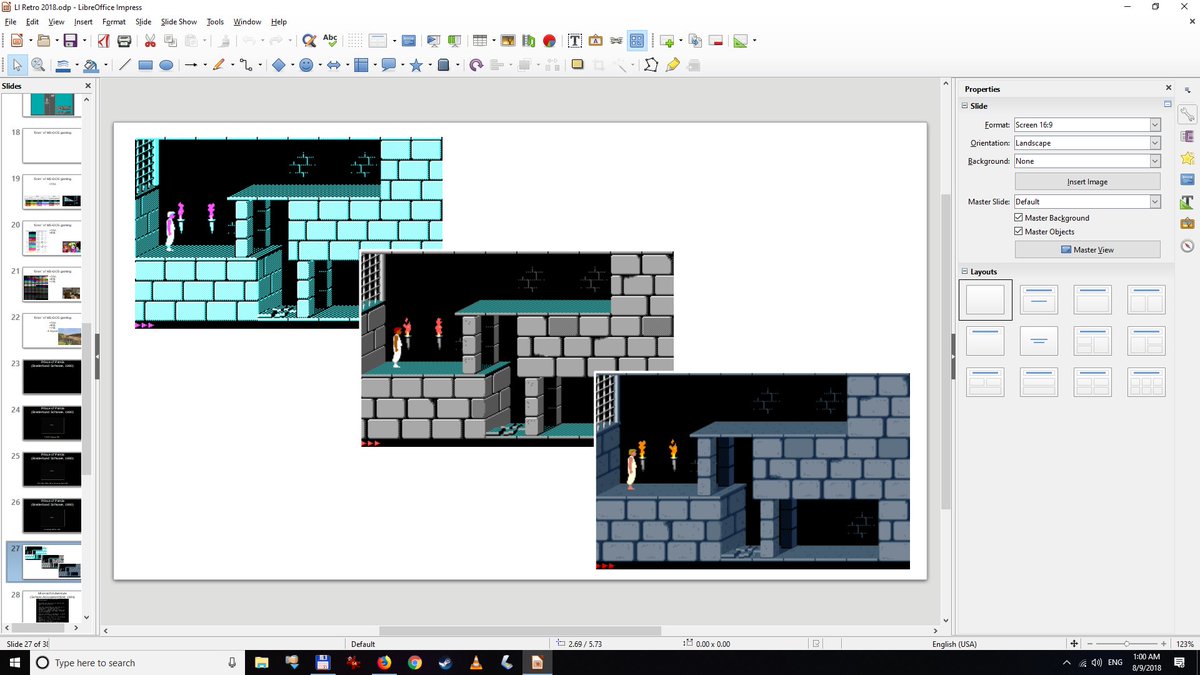
Task: Select the smiley Symbol Shapes tool
Action: tap(306, 65)
